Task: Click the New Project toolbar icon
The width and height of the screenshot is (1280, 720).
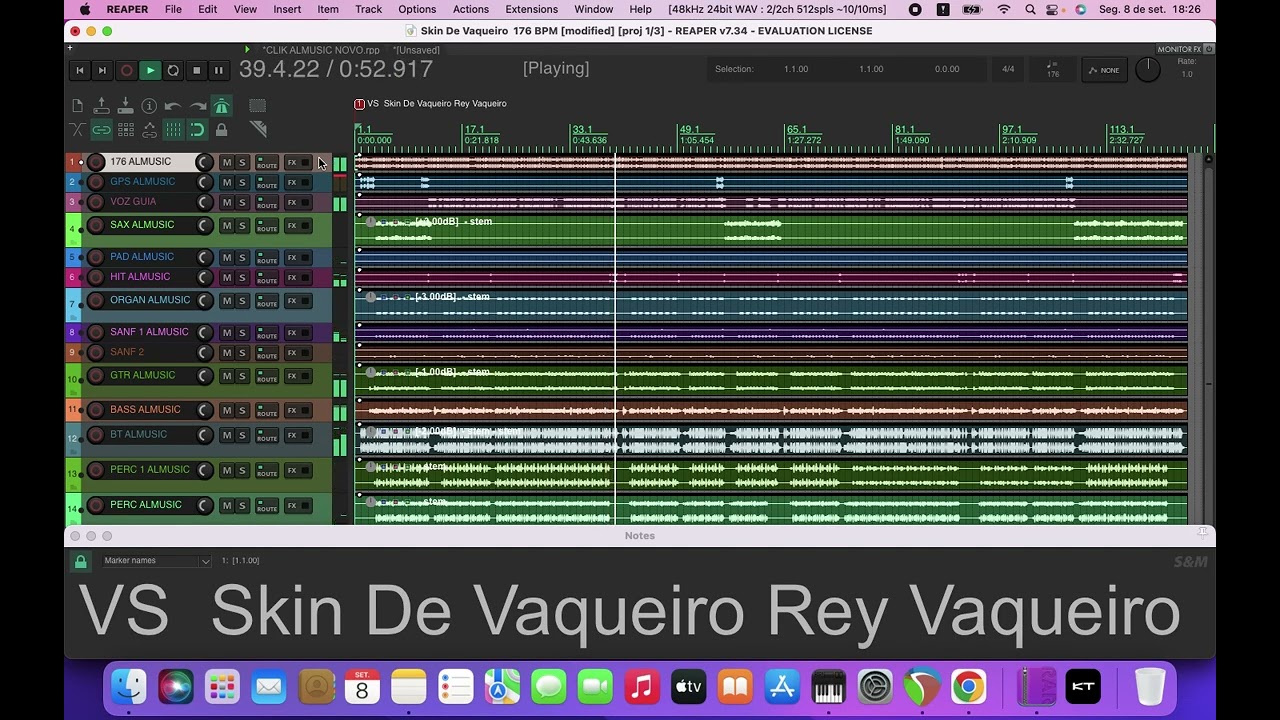Action: (x=78, y=106)
